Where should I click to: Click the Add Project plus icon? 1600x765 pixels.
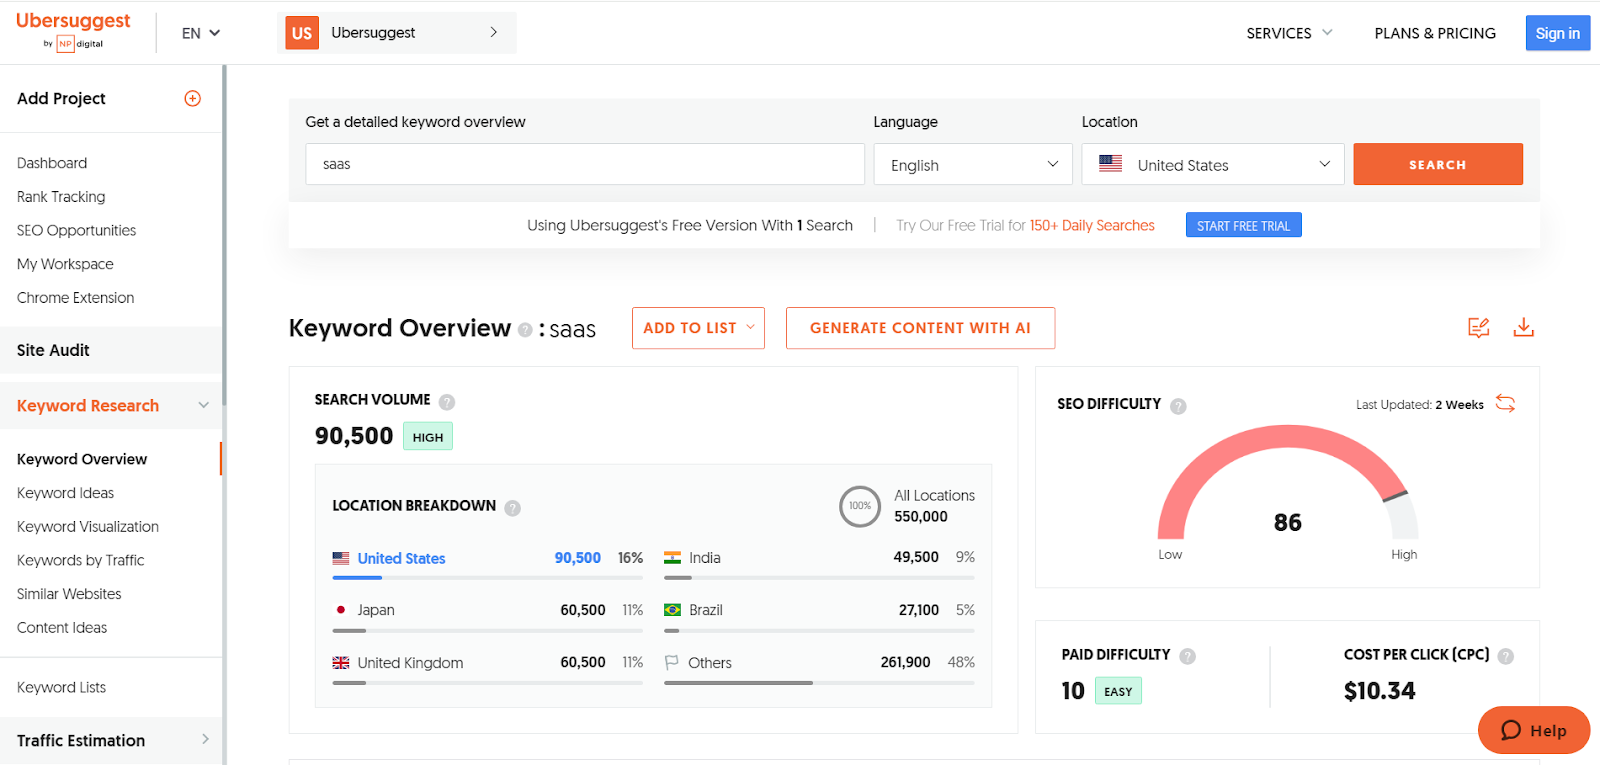pyautogui.click(x=193, y=98)
